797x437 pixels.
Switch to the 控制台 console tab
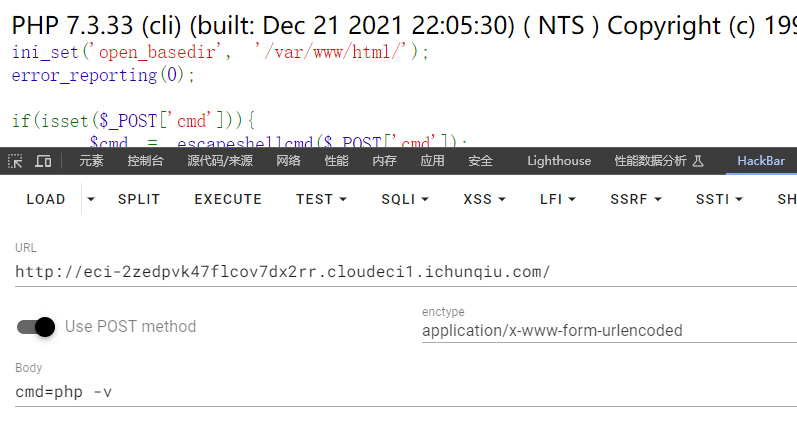click(145, 161)
